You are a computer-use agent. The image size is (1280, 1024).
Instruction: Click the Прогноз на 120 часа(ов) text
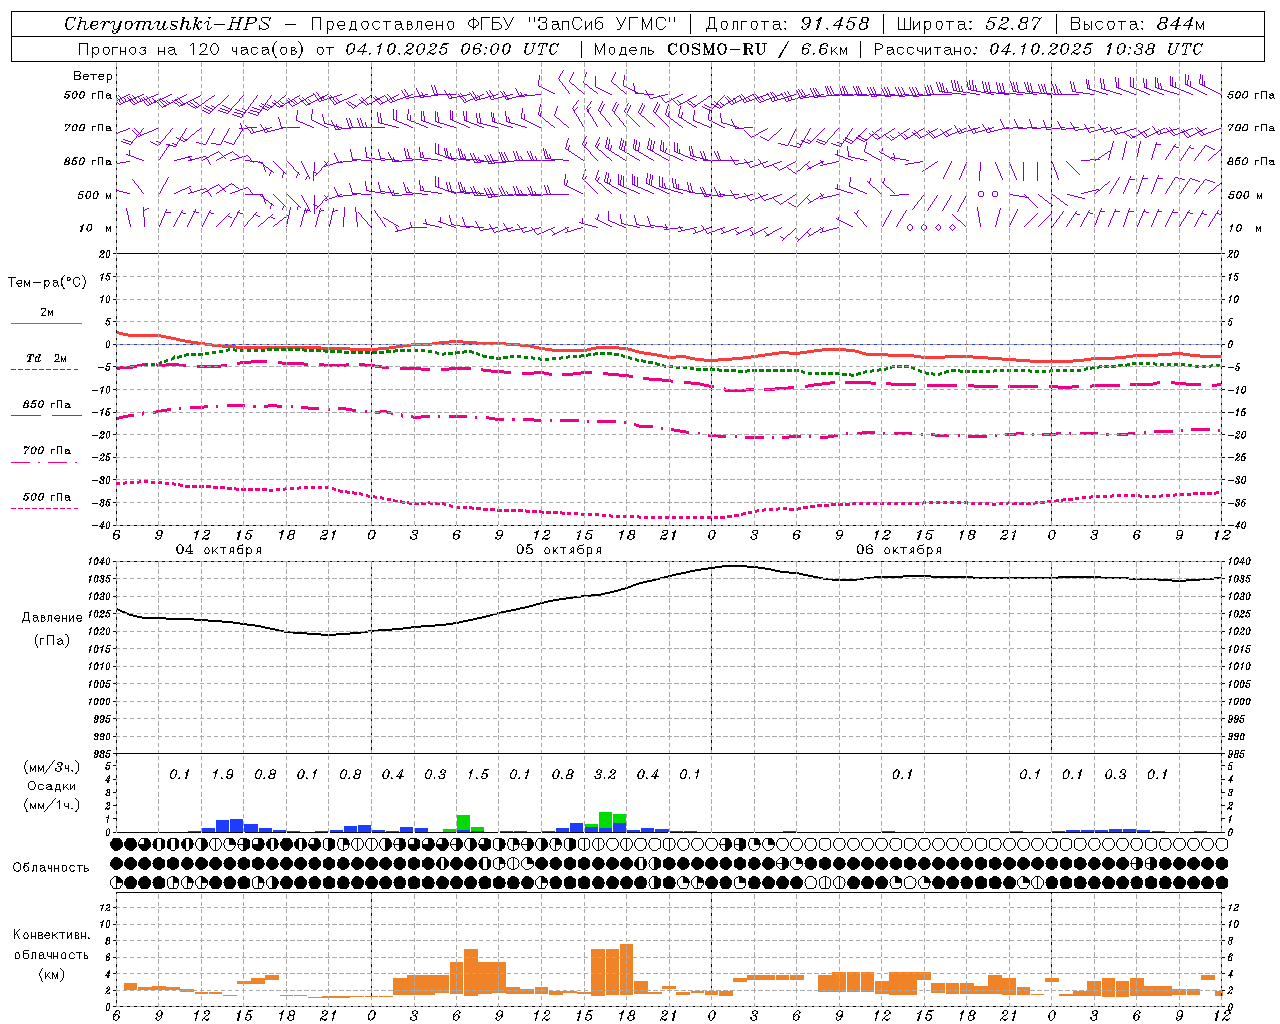[191, 49]
